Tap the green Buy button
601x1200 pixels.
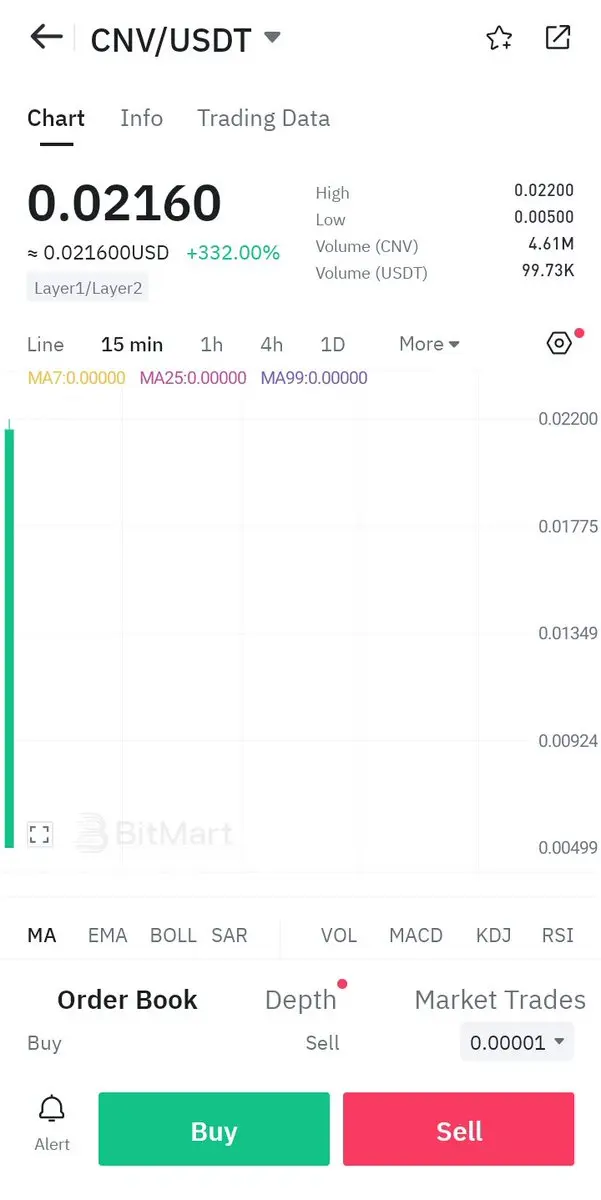pyautogui.click(x=214, y=1129)
